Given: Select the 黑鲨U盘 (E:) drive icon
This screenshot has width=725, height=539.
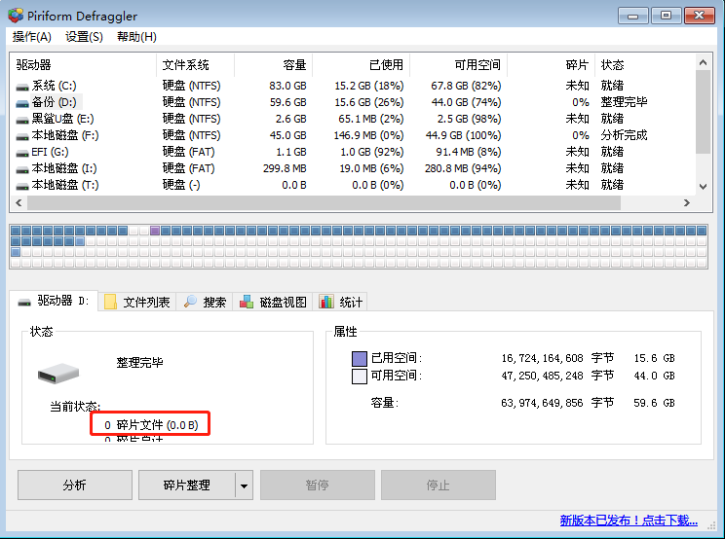Looking at the screenshot, I should tap(22, 119).
